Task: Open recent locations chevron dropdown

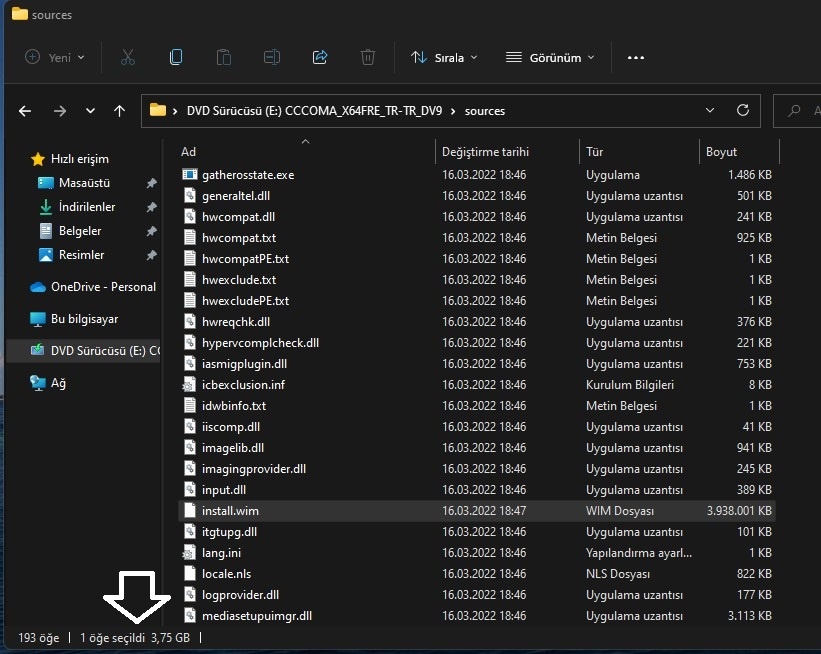Action: coord(90,111)
